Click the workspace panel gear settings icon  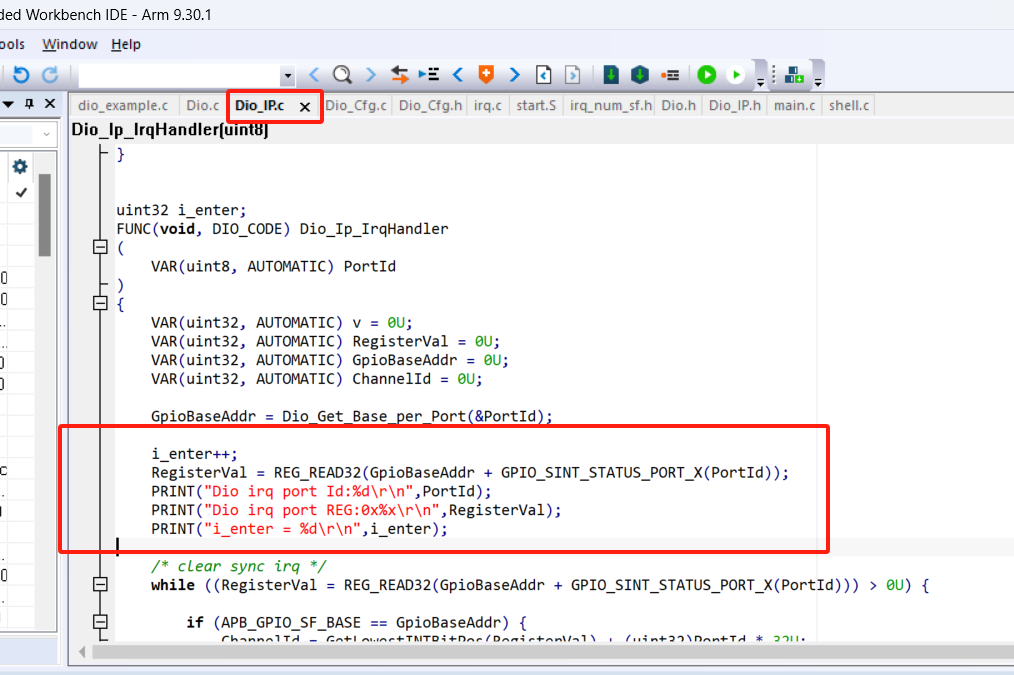tap(20, 166)
